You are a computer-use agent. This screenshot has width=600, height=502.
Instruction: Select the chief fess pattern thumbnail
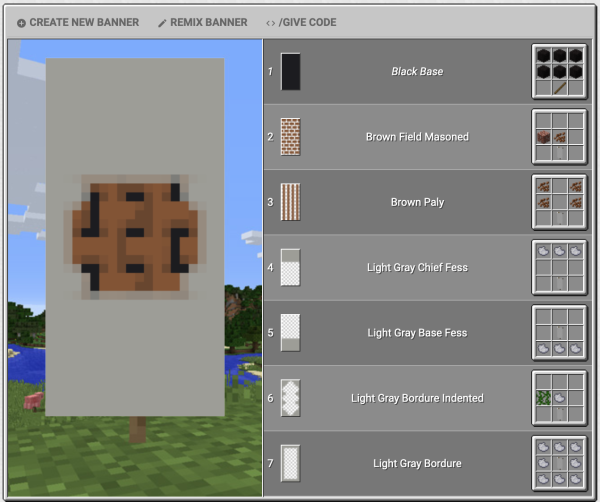[x=290, y=267]
